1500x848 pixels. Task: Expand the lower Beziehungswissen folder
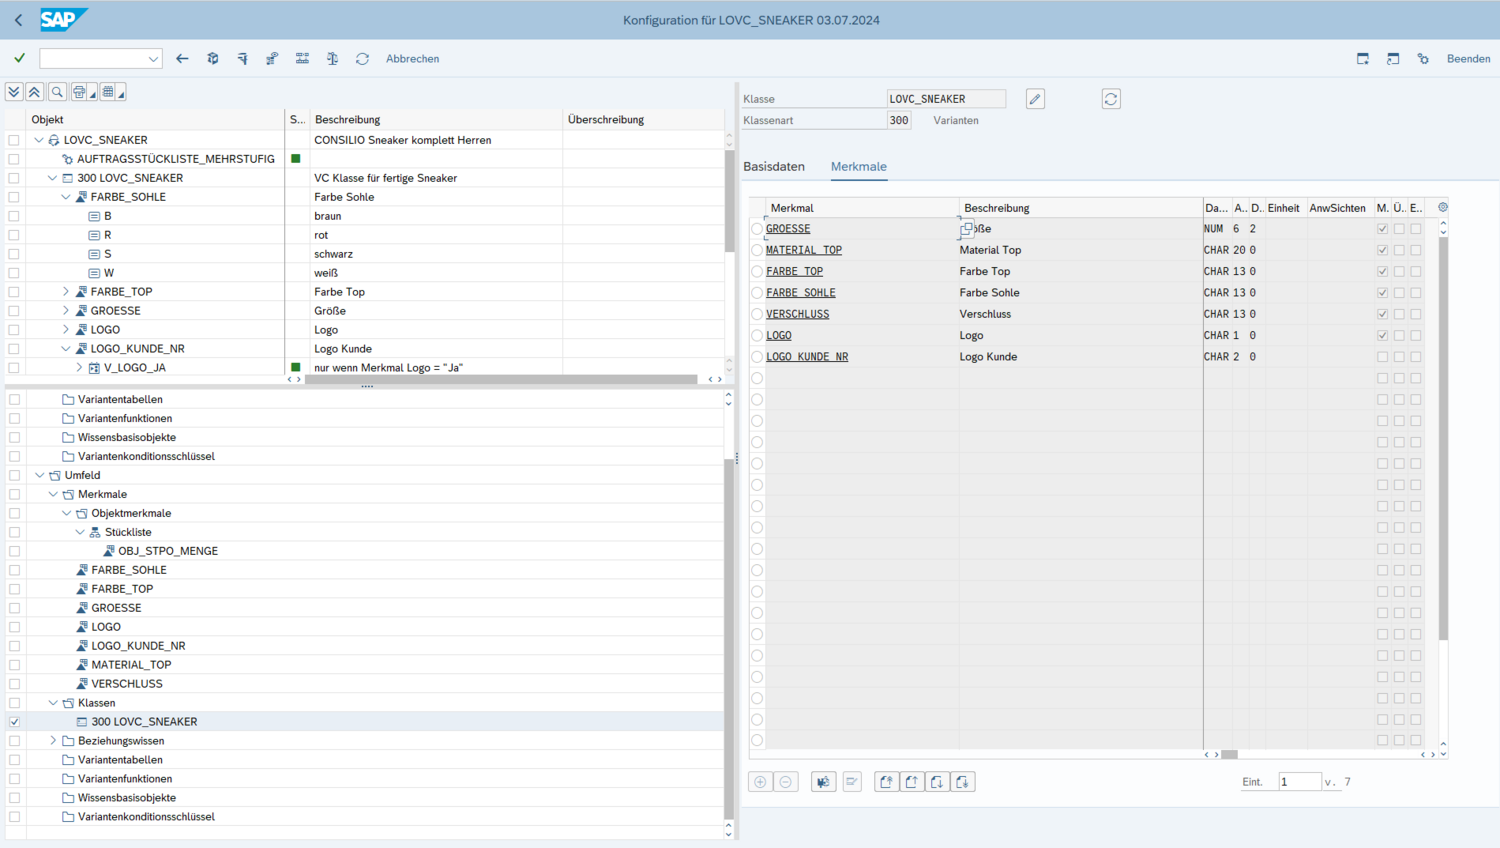(53, 741)
